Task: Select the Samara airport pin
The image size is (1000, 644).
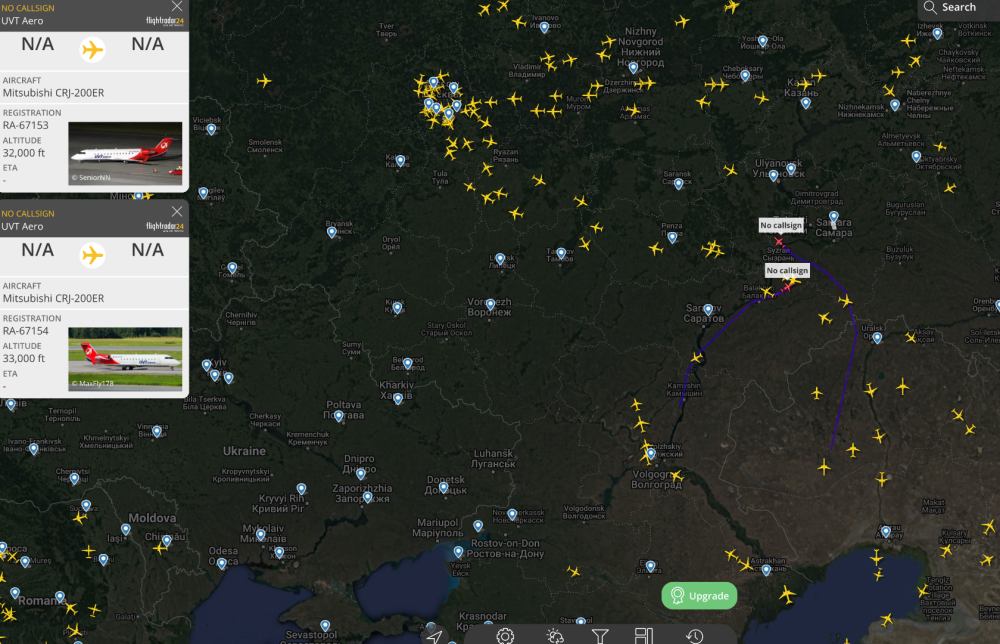Action: [x=833, y=216]
